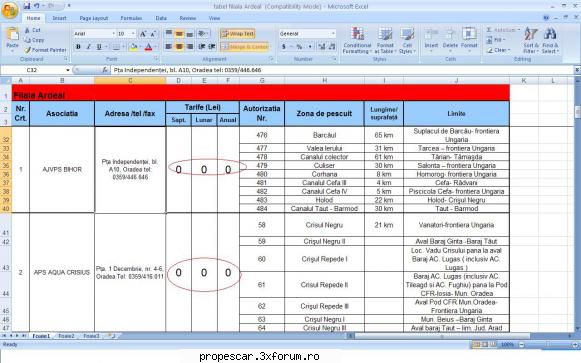Increase decimal places

coord(321,47)
